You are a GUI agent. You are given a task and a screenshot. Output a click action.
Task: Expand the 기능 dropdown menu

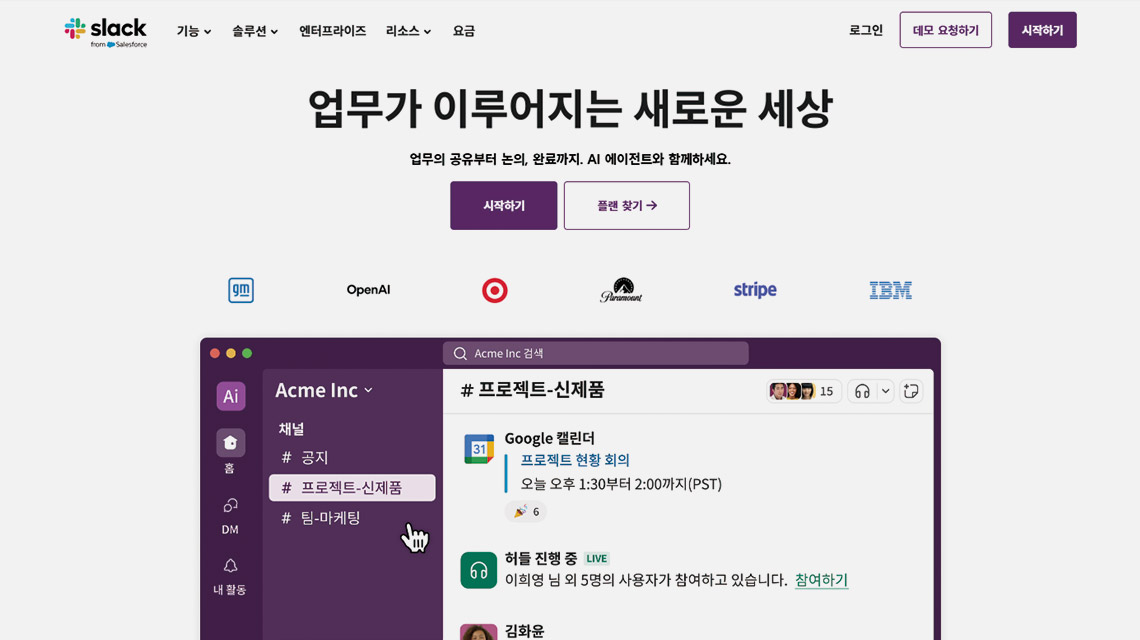[194, 31]
